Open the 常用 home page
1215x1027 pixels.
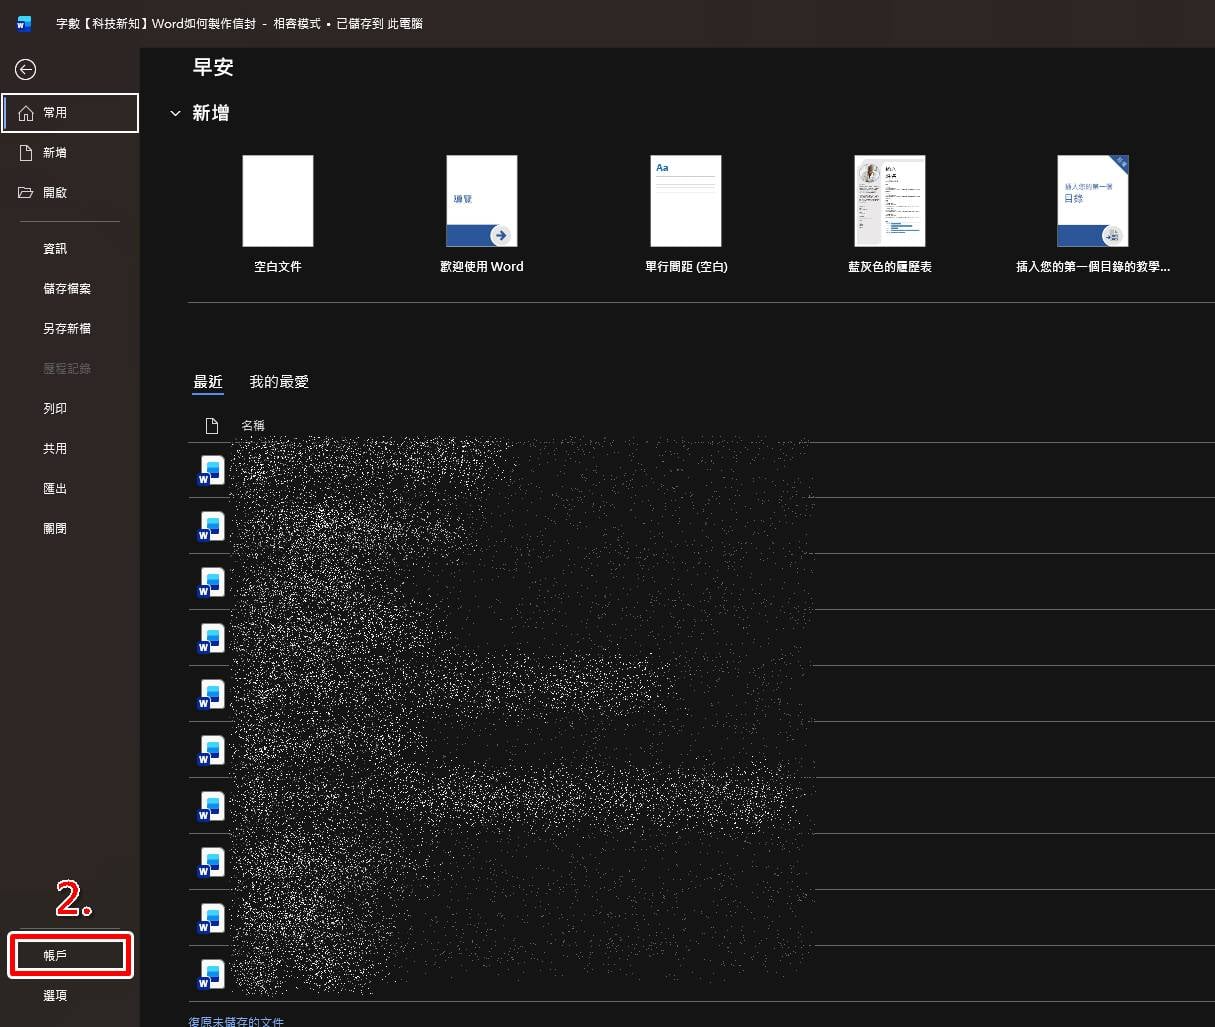tap(70, 113)
